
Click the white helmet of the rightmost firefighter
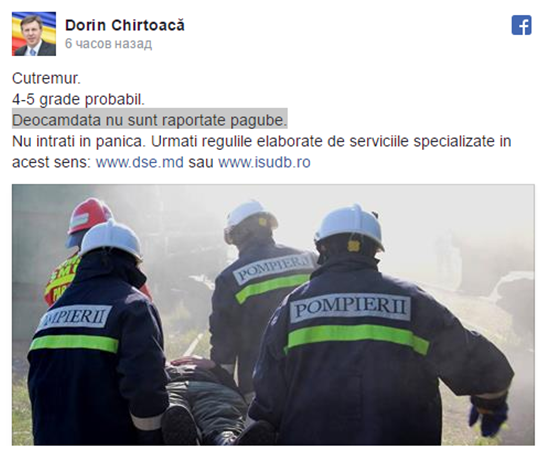point(349,226)
